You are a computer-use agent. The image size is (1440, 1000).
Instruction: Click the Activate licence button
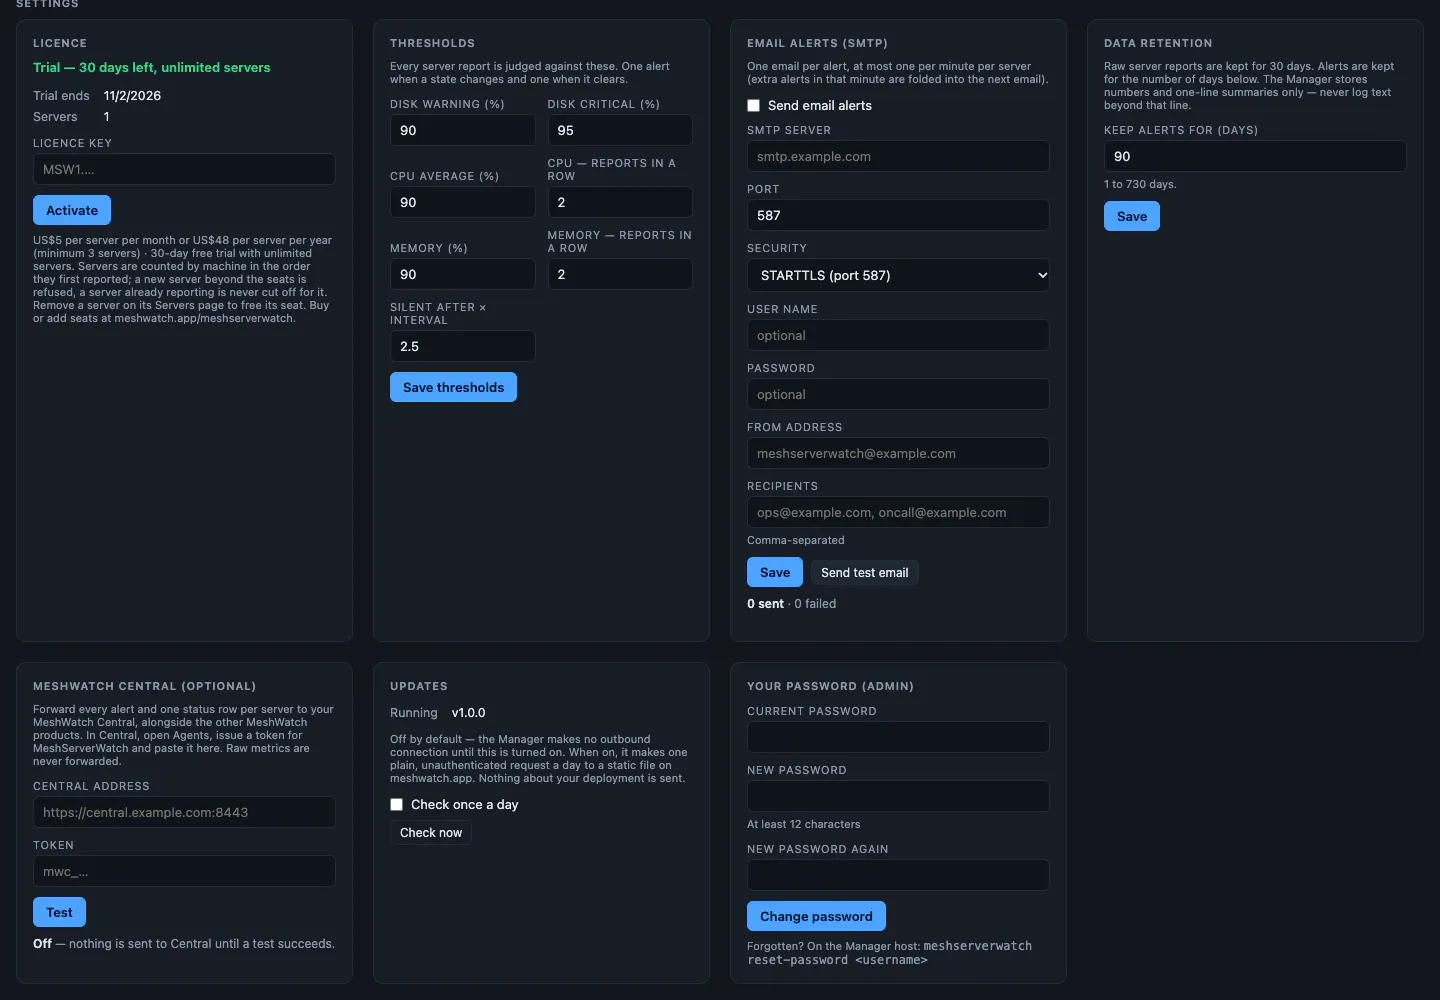coord(72,210)
